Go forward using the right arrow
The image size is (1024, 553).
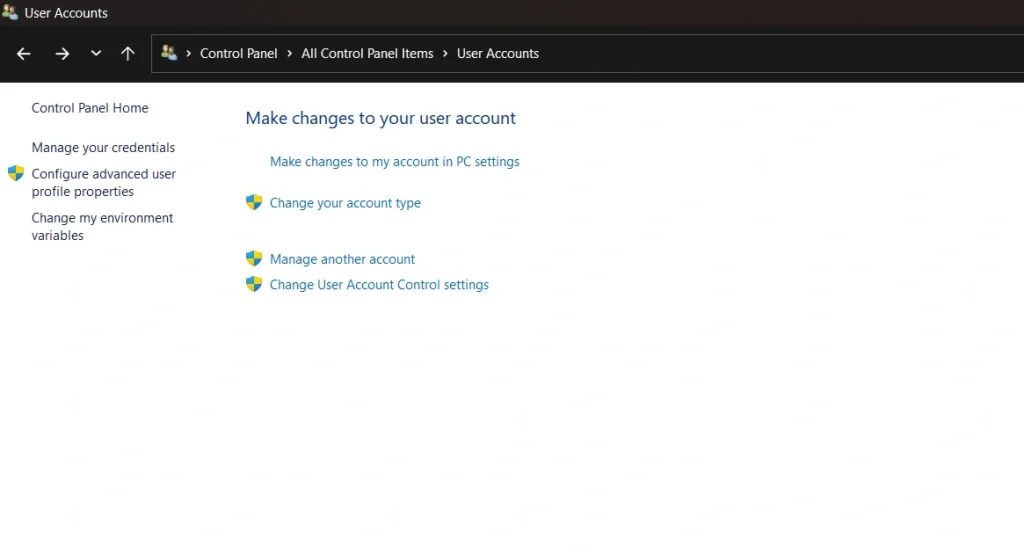pyautogui.click(x=62, y=54)
